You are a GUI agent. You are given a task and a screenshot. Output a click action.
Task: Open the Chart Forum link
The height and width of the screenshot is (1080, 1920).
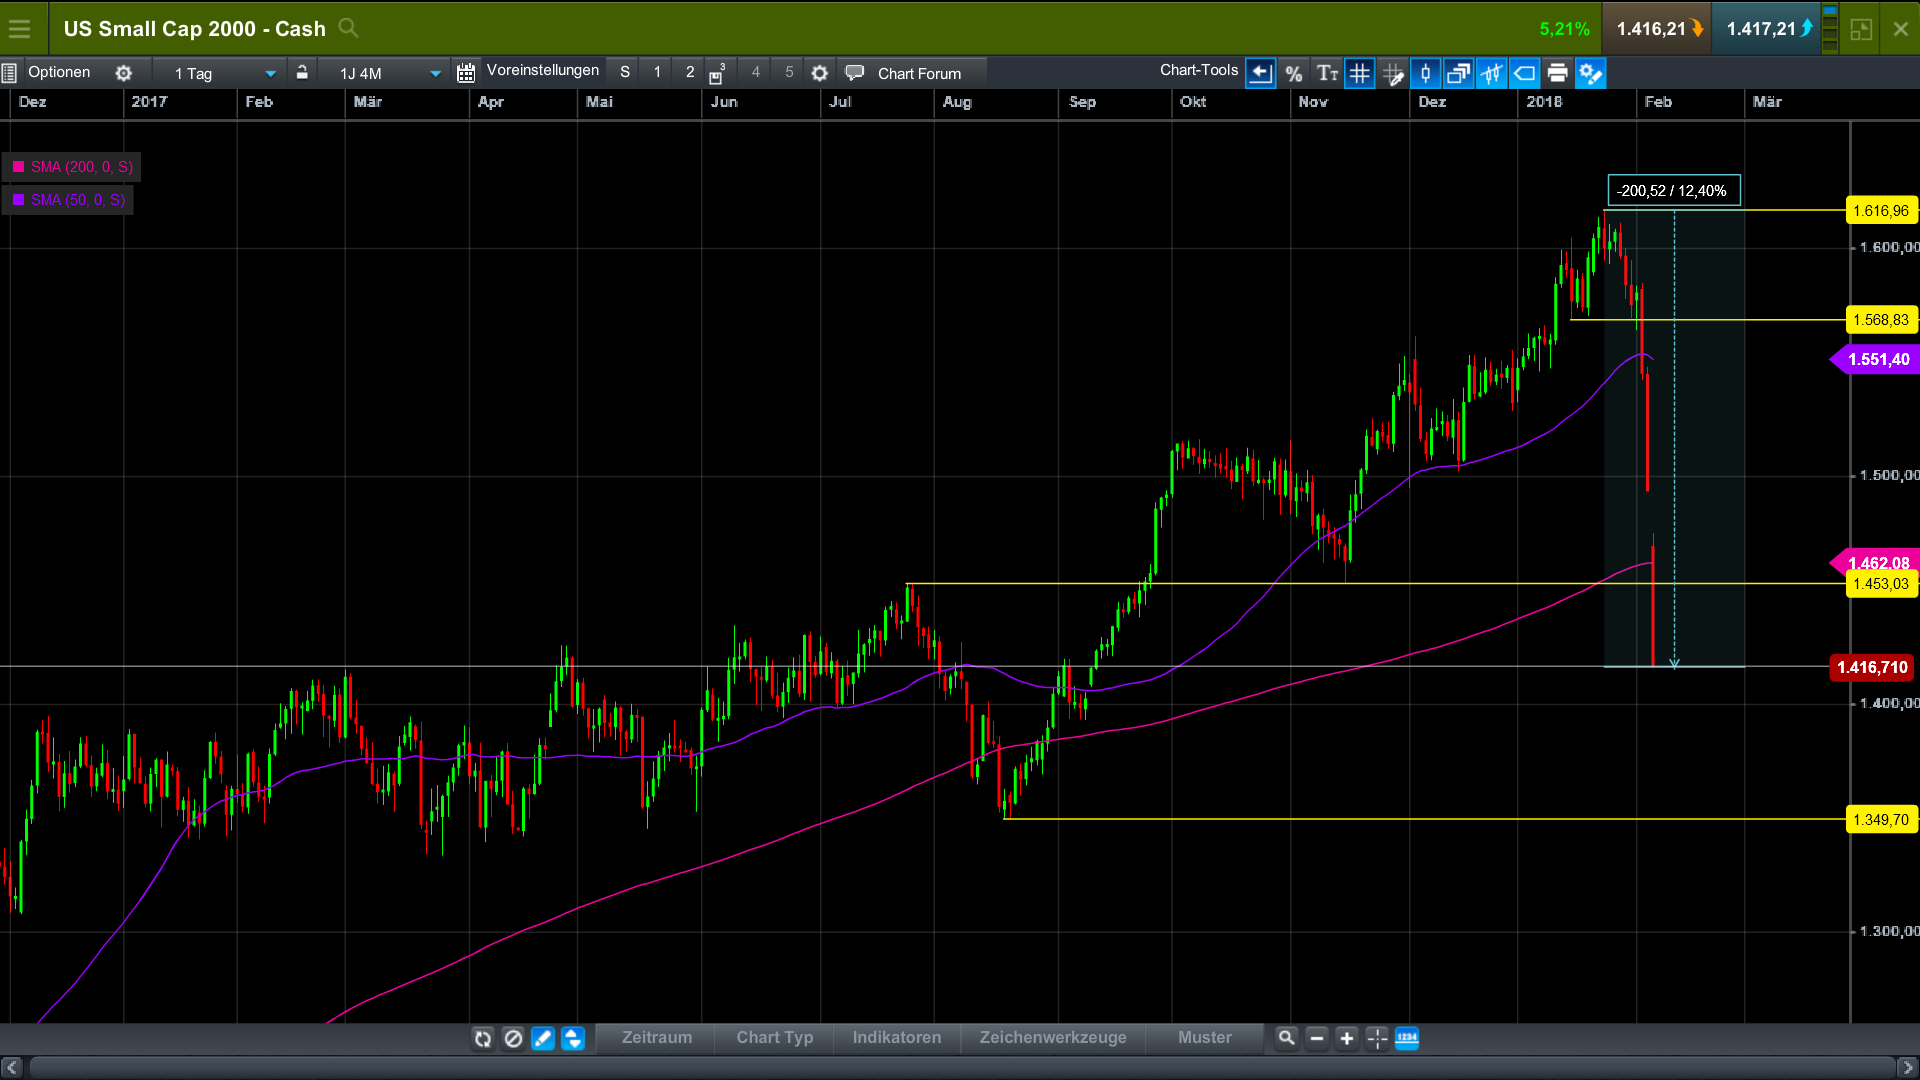tap(918, 73)
